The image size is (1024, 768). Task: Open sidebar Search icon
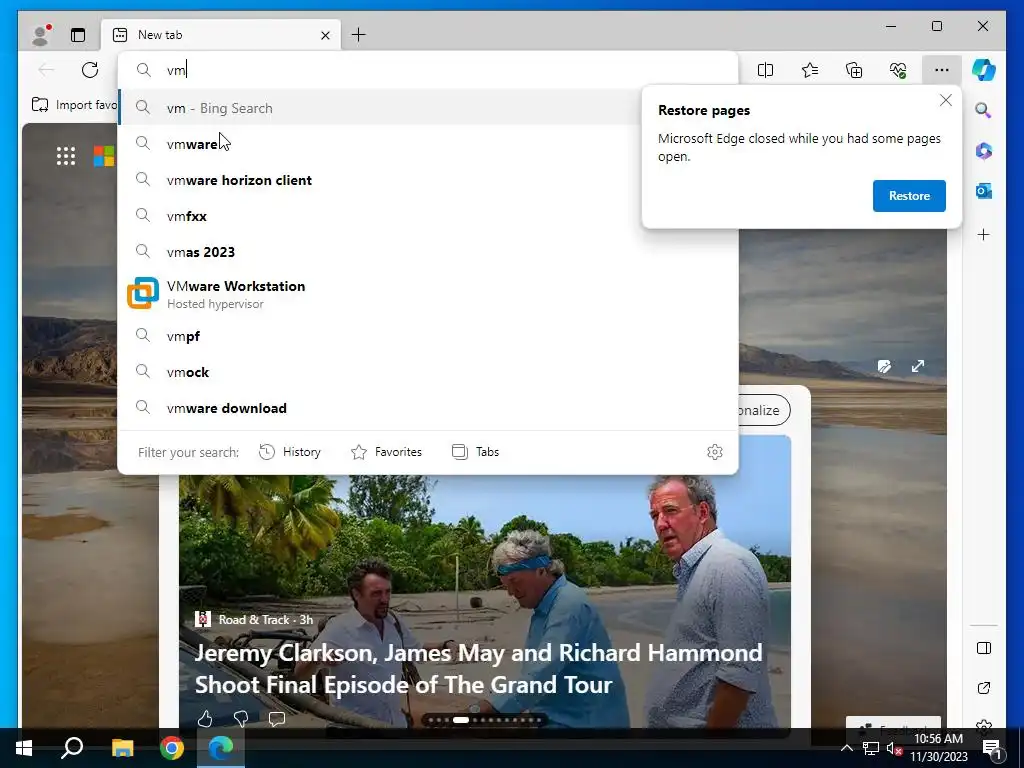click(x=984, y=110)
